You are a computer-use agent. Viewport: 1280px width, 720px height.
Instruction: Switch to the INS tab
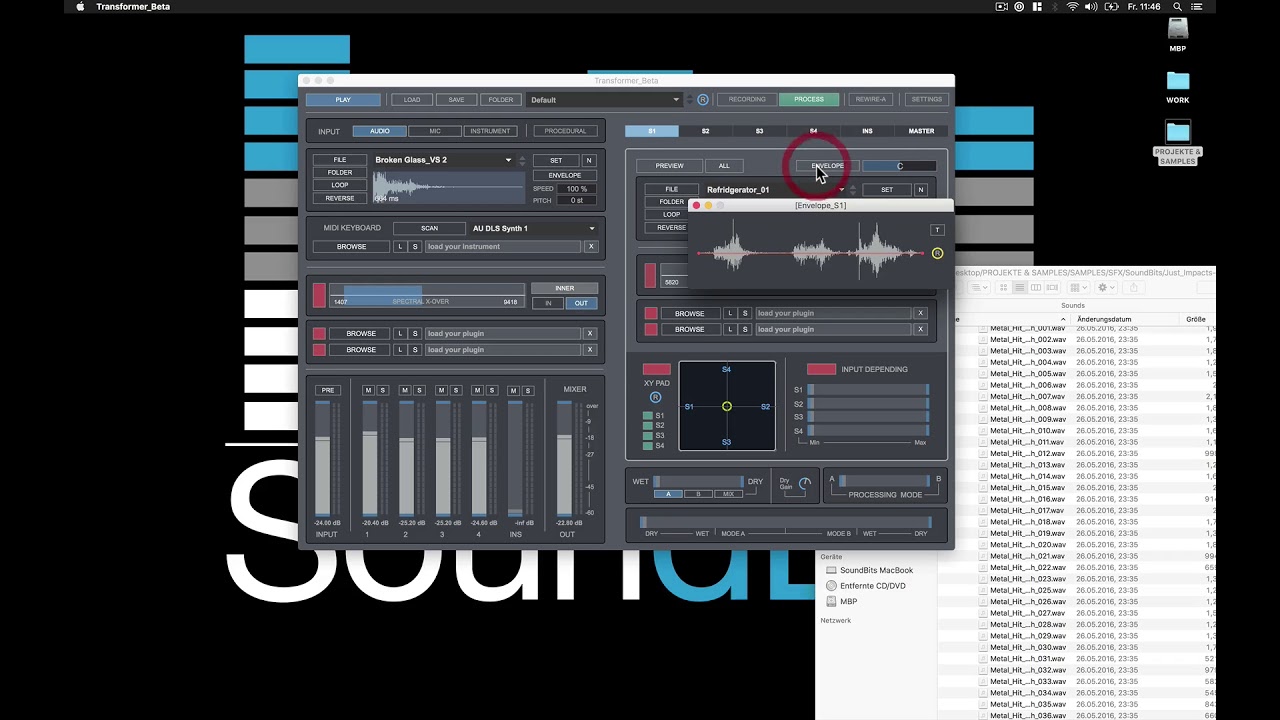pos(867,131)
